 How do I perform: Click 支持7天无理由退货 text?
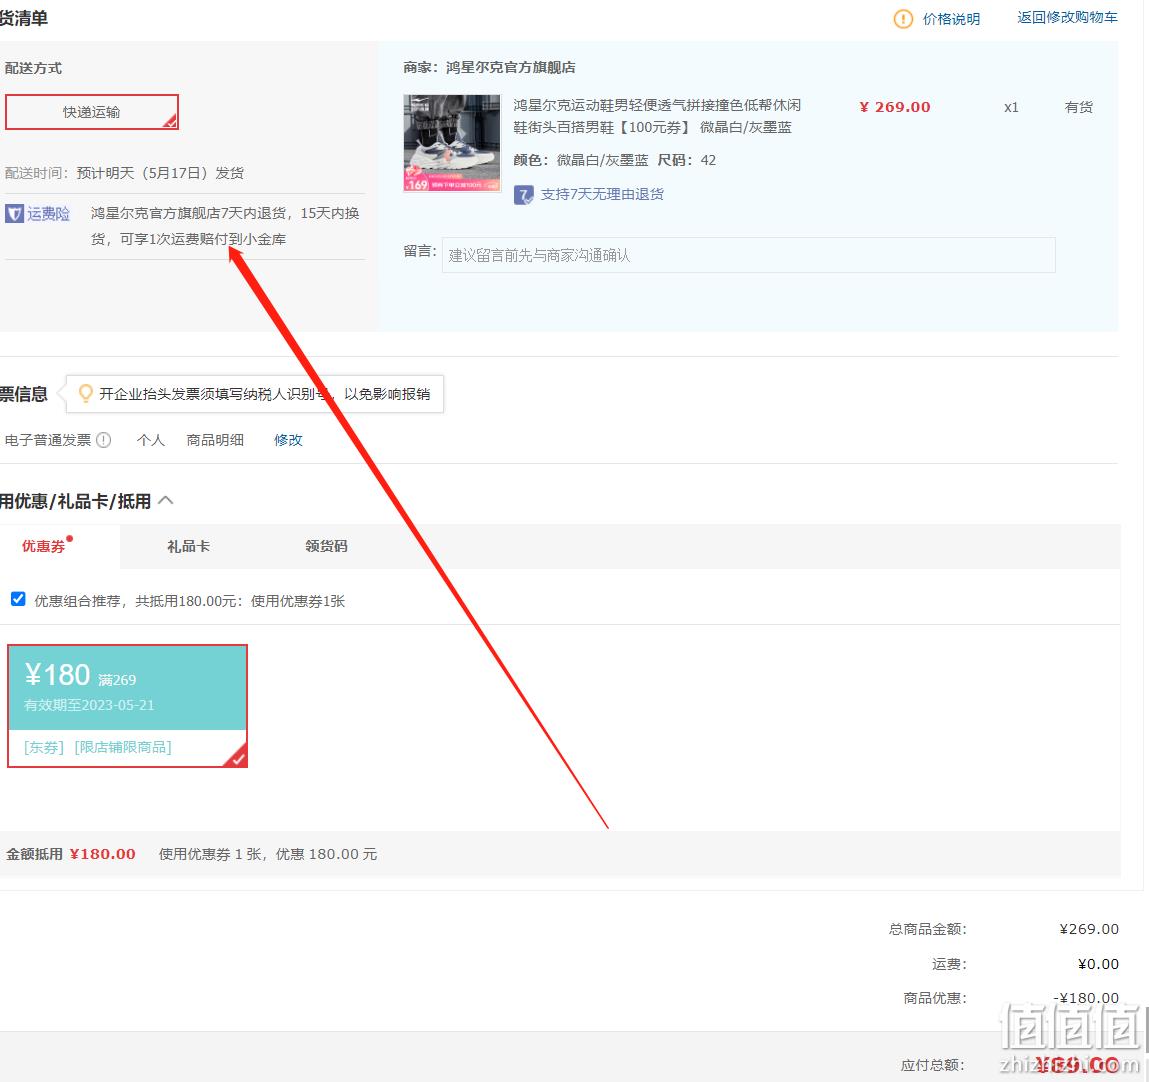pos(602,194)
